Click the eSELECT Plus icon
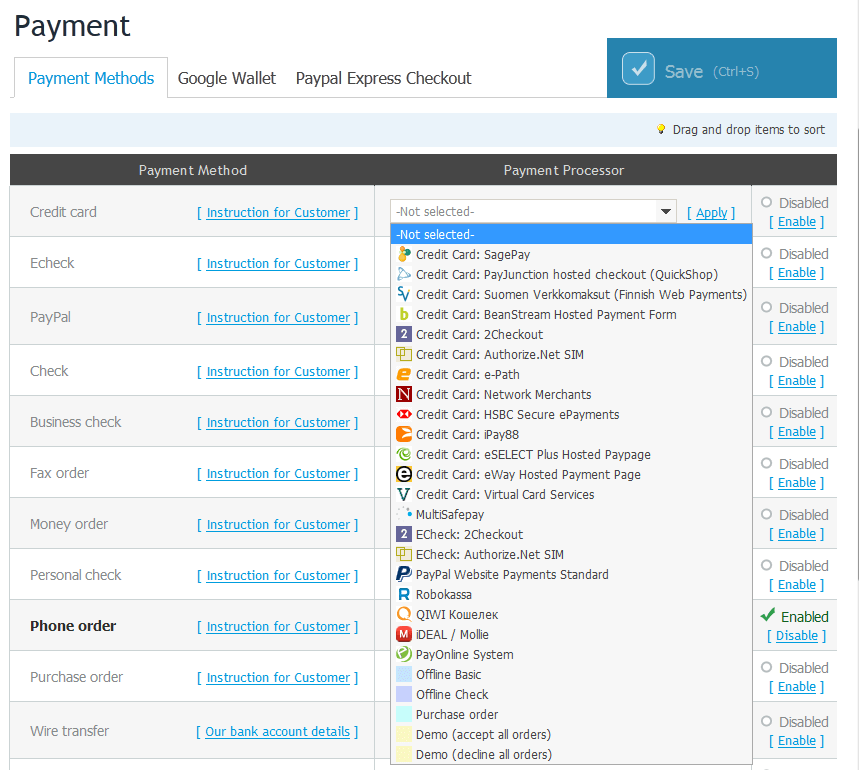 click(404, 455)
